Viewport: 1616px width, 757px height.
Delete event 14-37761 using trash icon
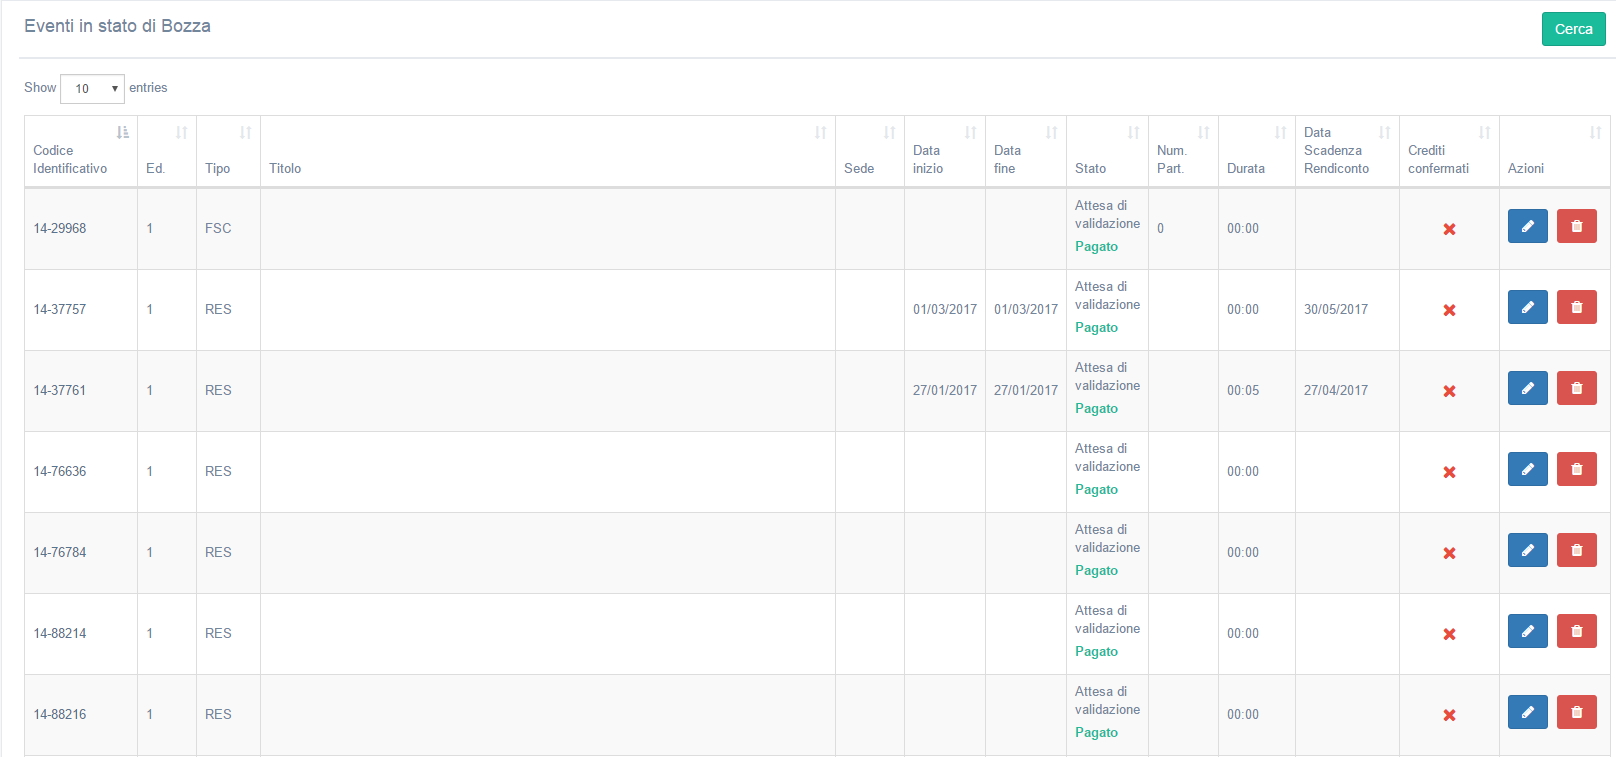[1576, 388]
